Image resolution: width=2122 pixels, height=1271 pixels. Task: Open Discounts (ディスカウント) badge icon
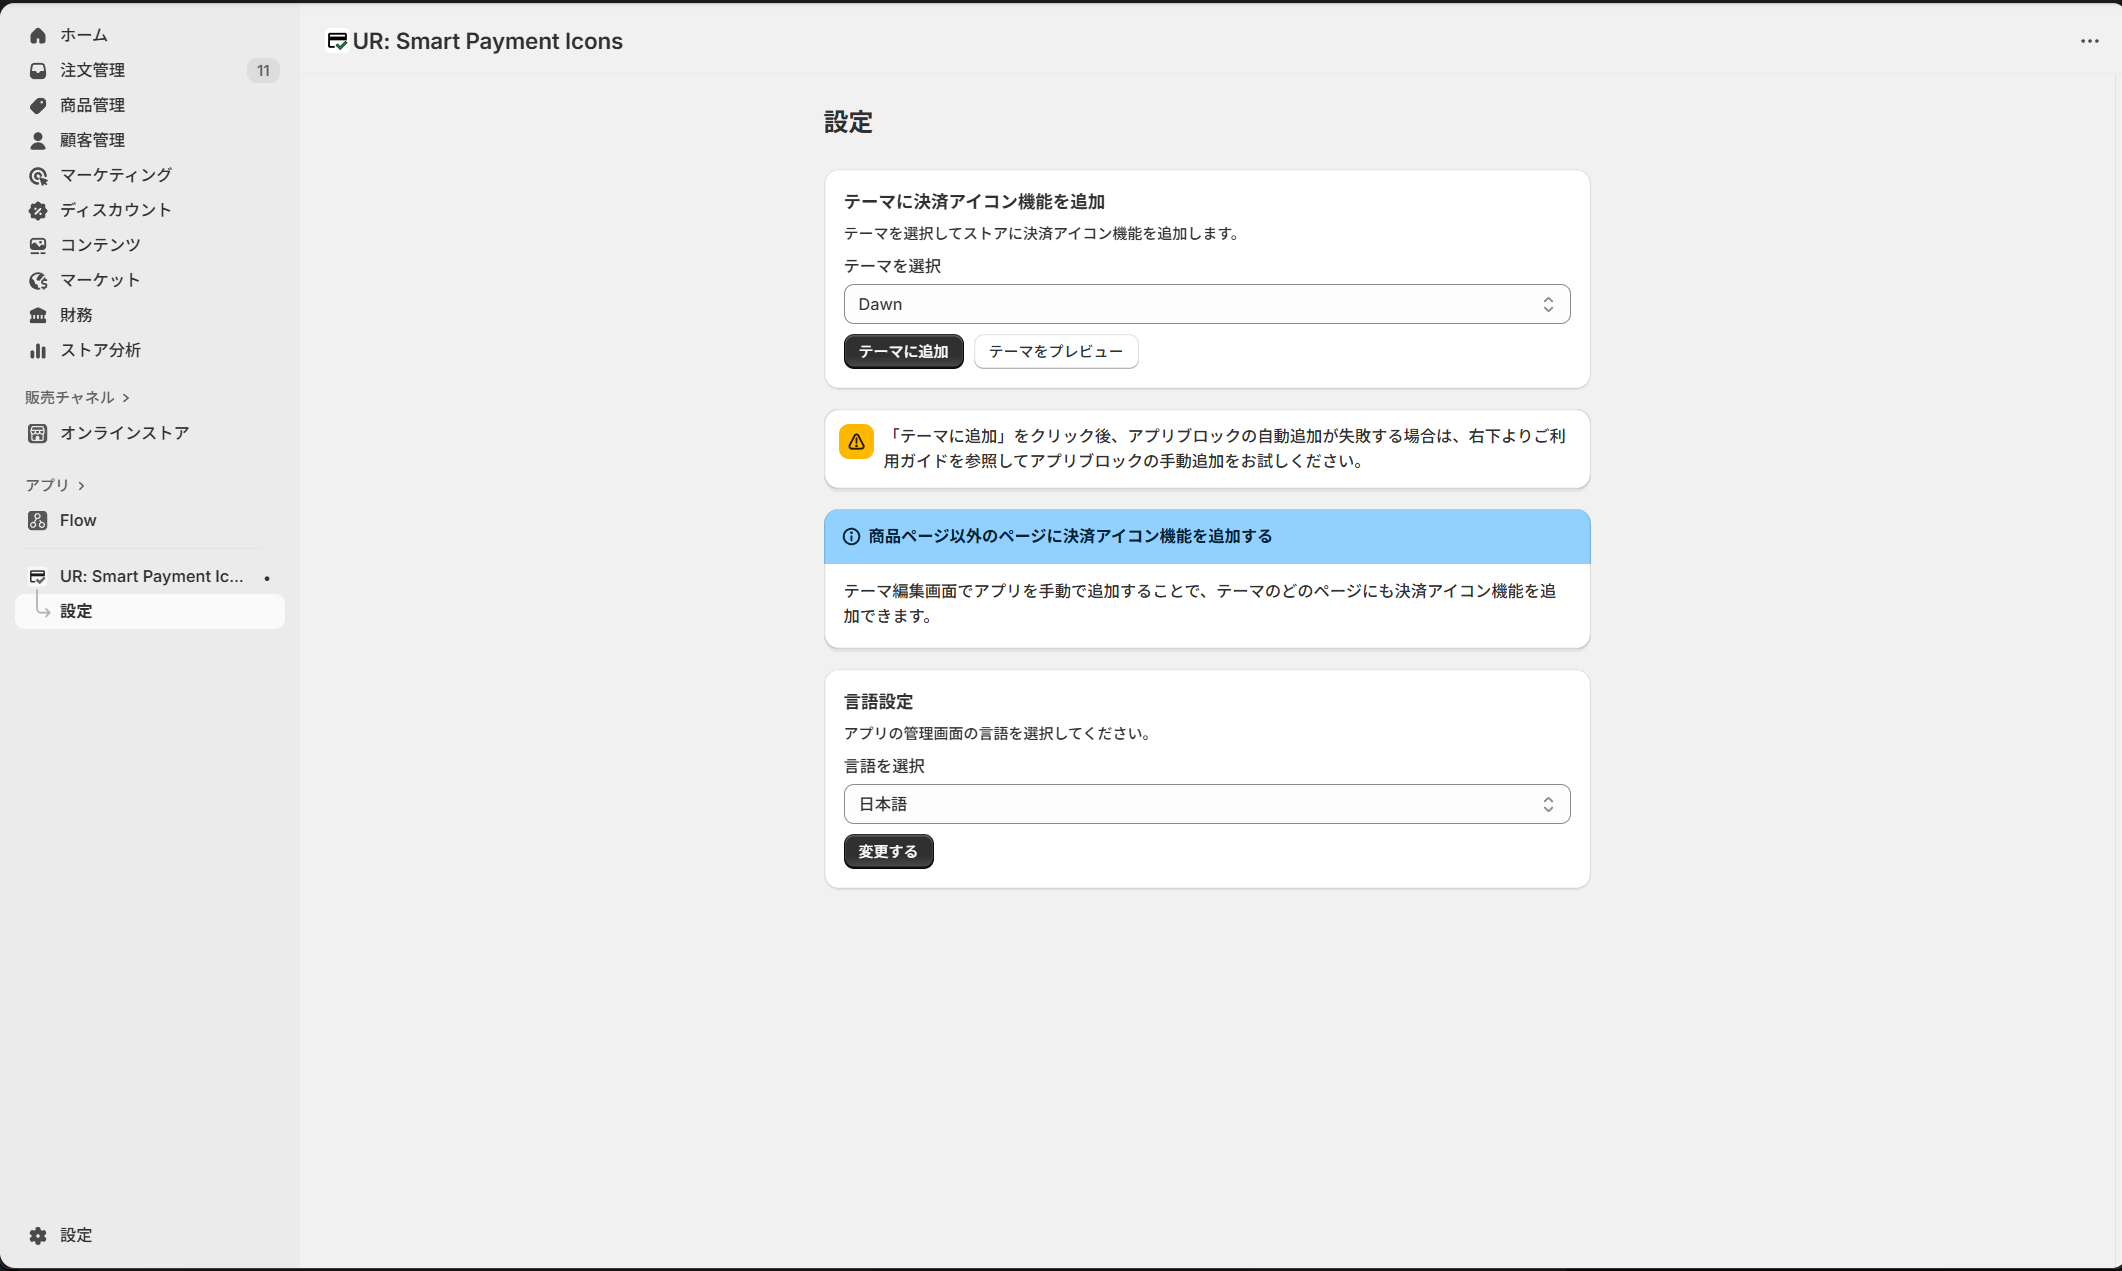[38, 211]
